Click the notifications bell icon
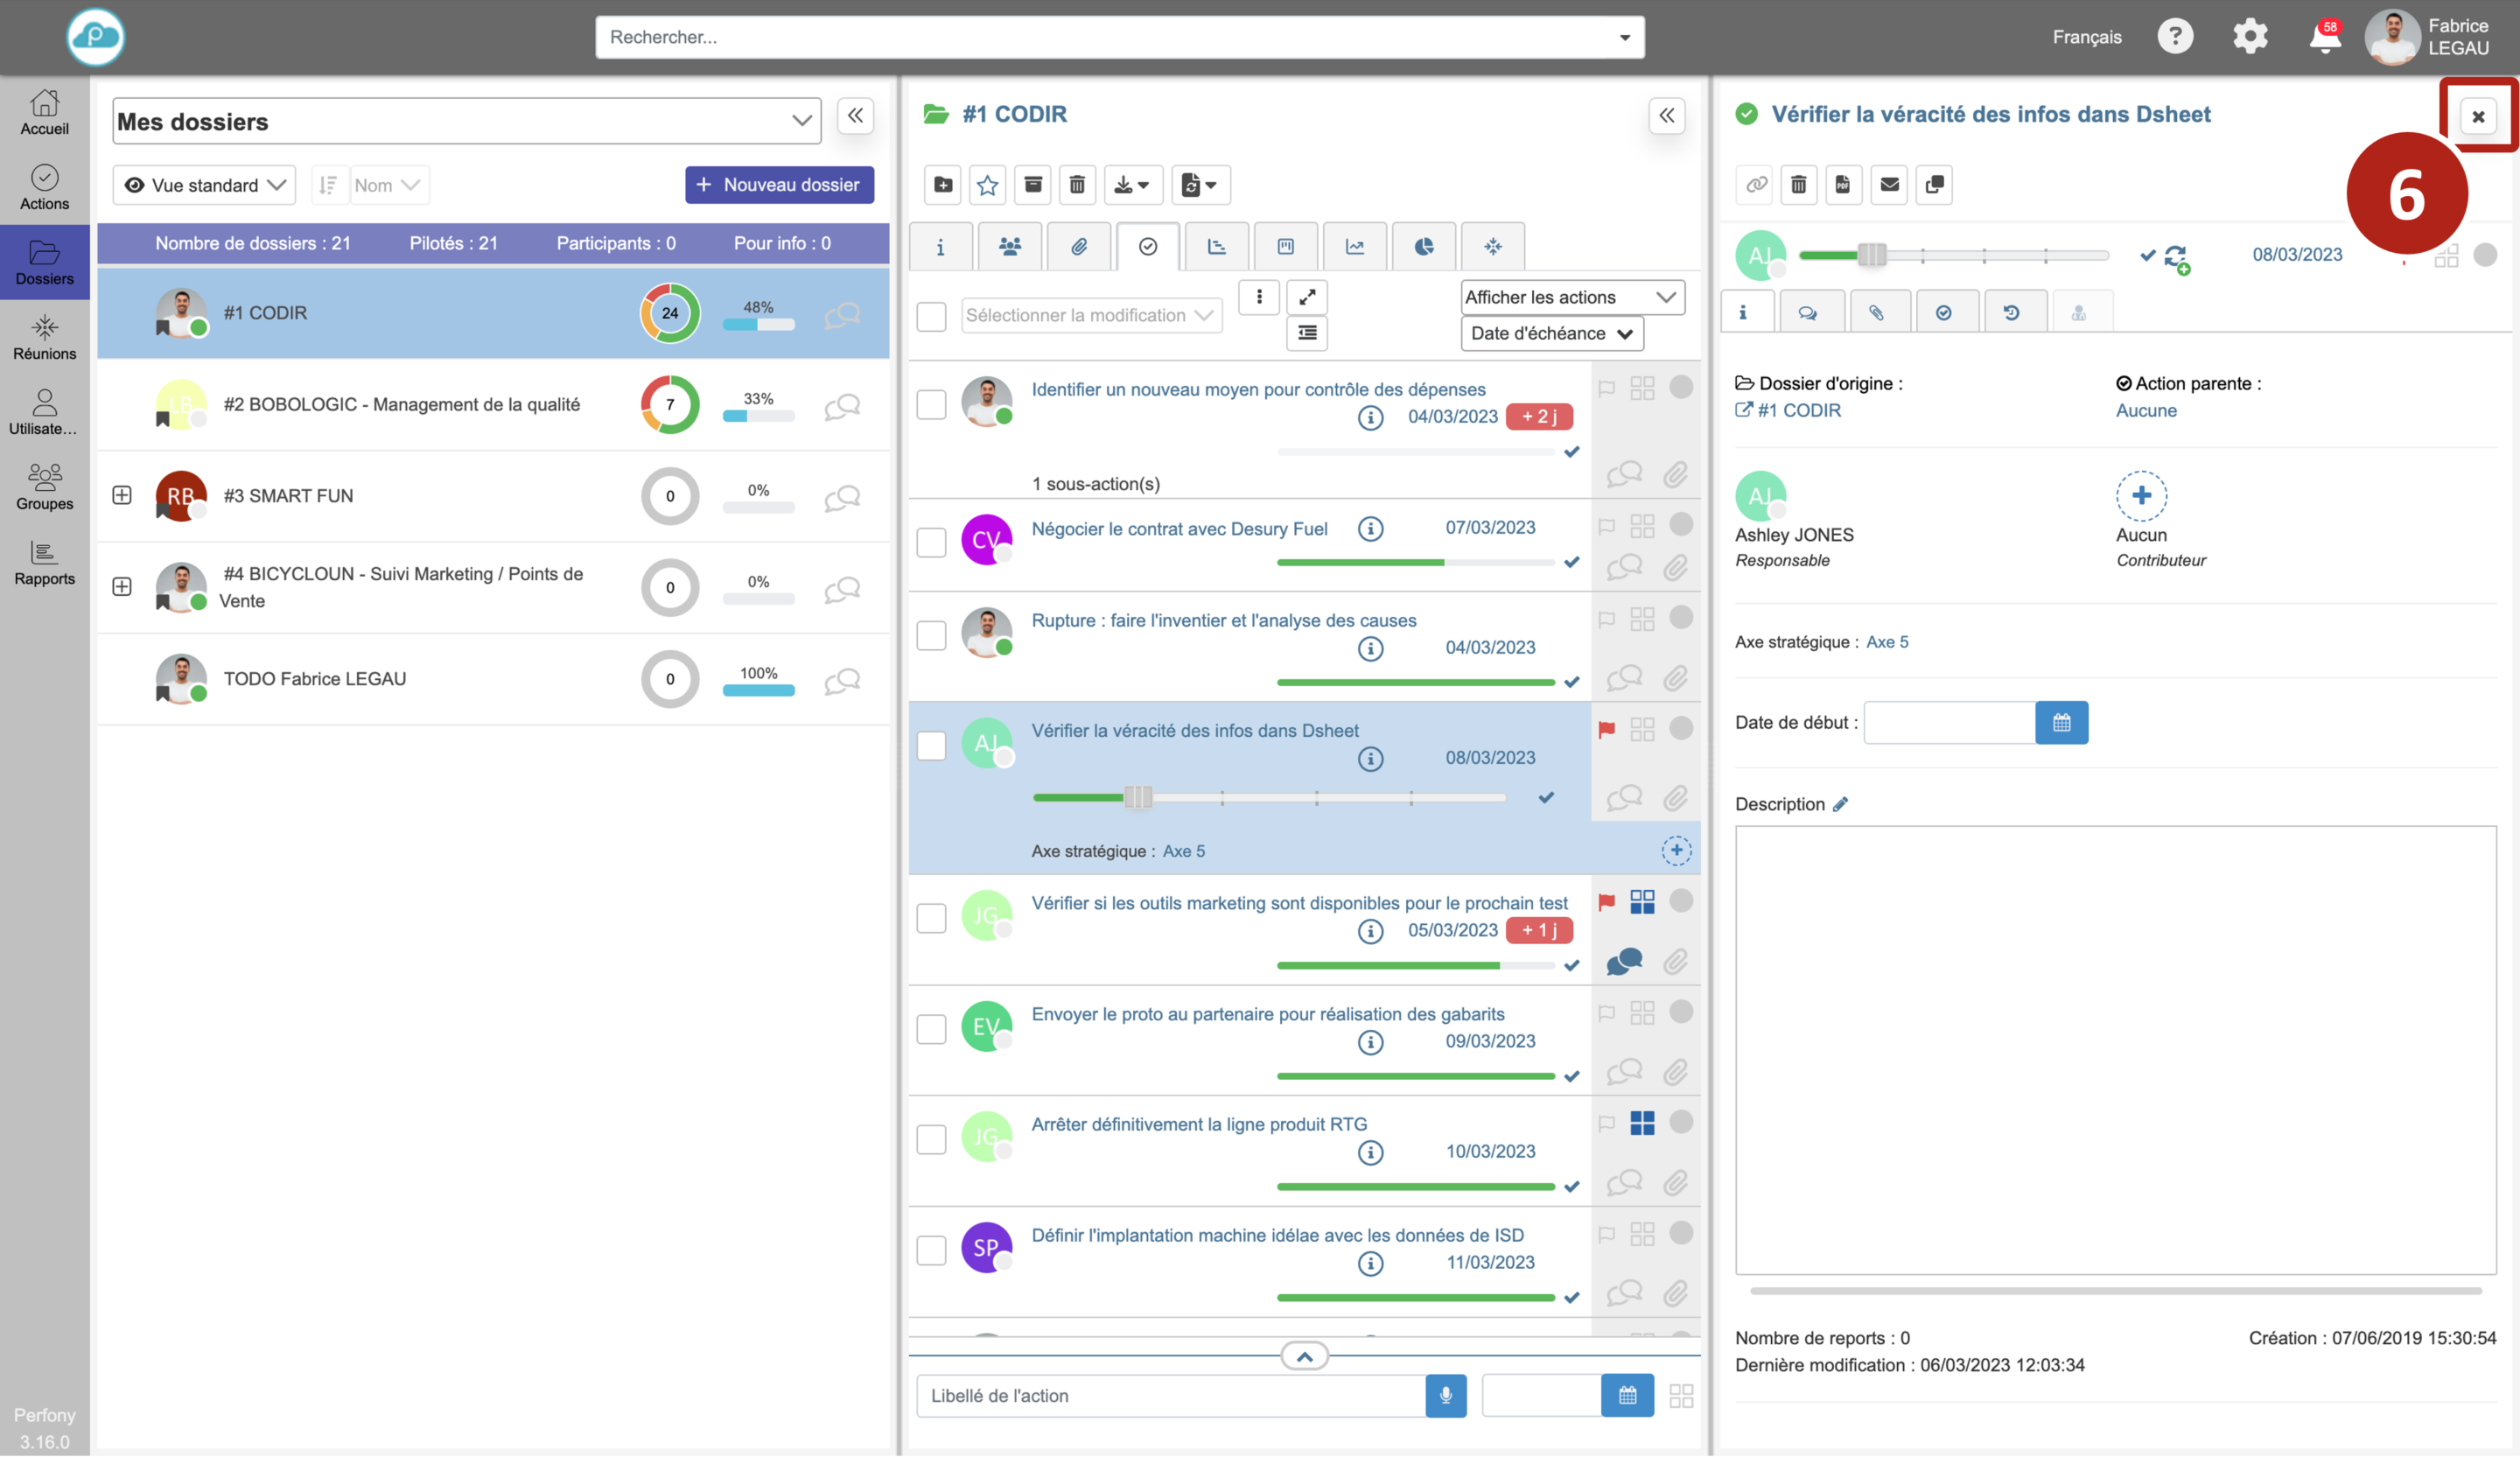The height and width of the screenshot is (1457, 2520). point(2323,38)
